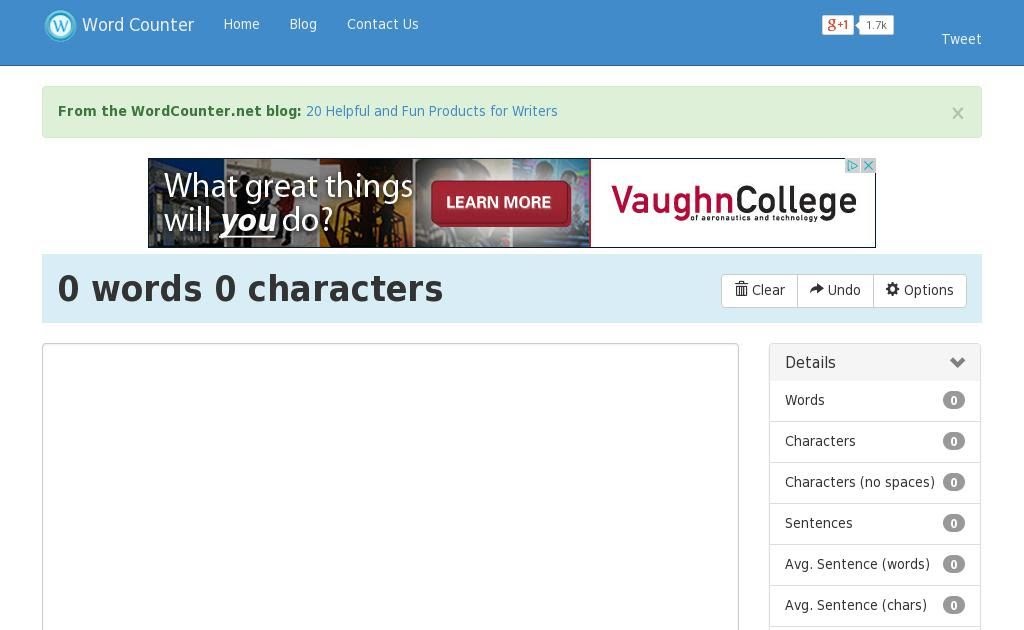
Task: Click the Undo button
Action: (x=835, y=291)
